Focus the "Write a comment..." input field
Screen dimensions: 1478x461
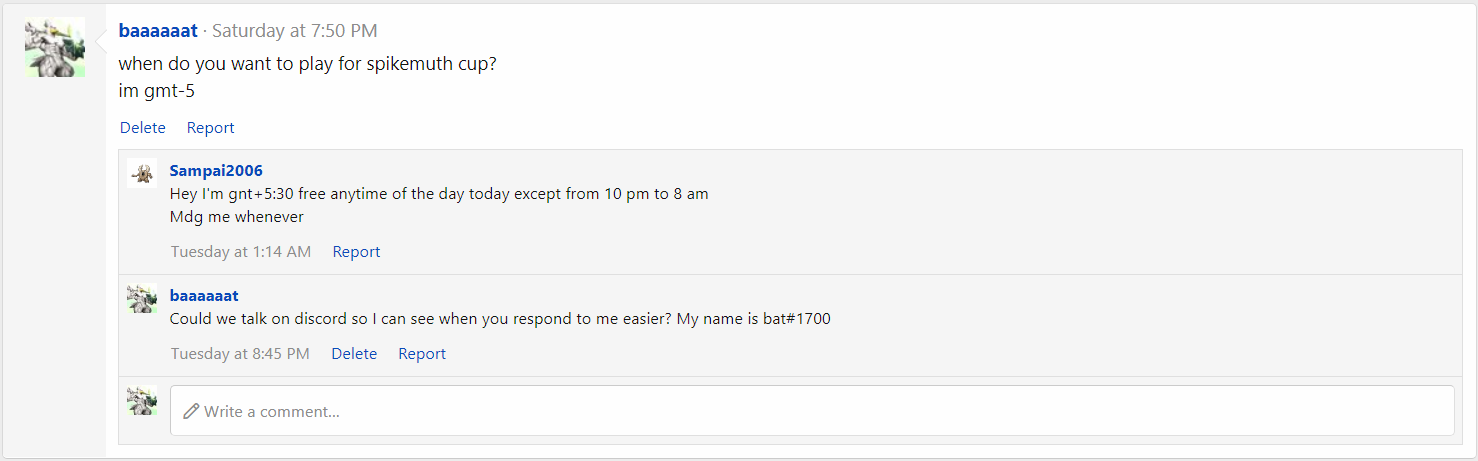point(812,411)
